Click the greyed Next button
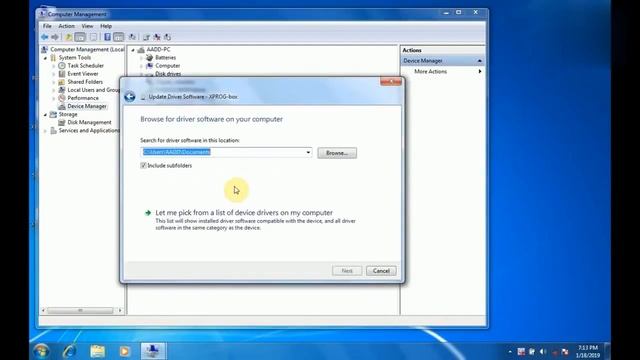The width and height of the screenshot is (640, 360). 347,271
